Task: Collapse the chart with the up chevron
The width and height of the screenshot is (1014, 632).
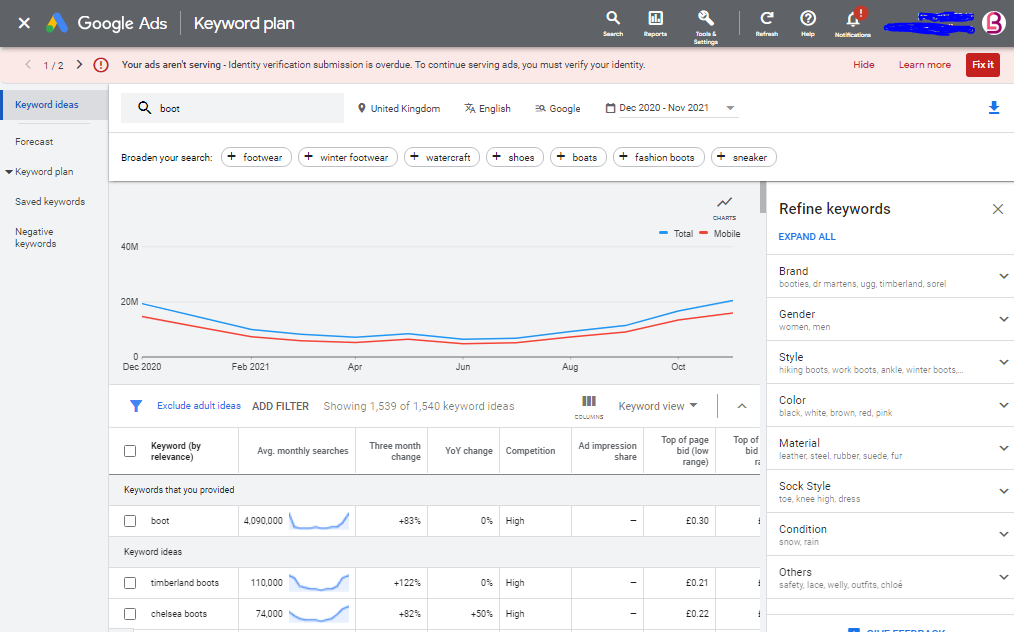Action: [742, 406]
